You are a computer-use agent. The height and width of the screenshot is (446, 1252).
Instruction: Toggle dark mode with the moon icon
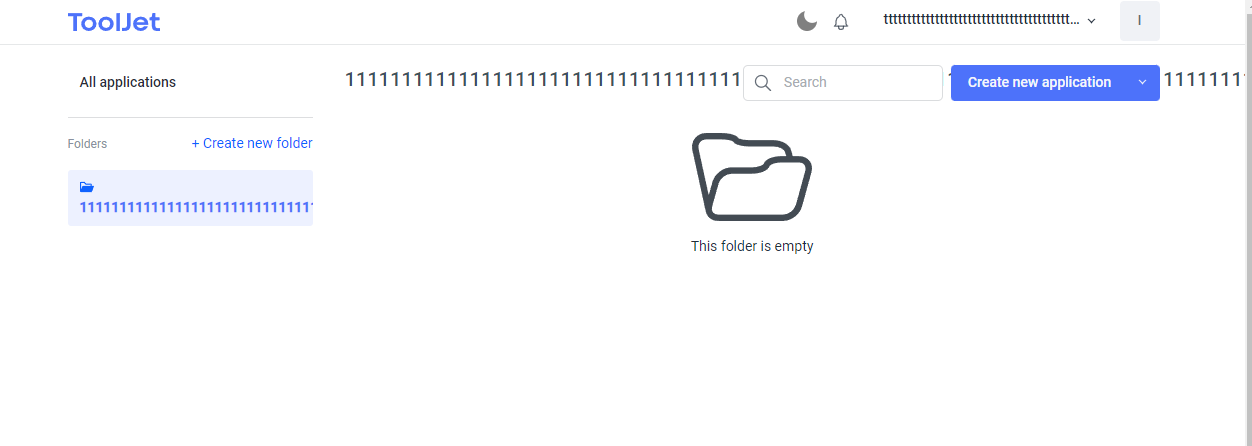[x=807, y=21]
